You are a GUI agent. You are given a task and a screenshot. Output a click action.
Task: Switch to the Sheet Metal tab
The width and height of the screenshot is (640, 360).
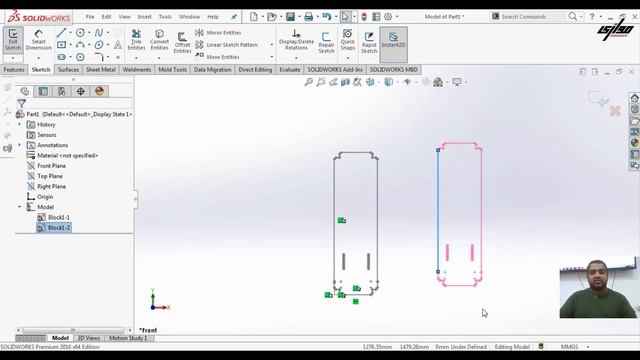pyautogui.click(x=100, y=70)
